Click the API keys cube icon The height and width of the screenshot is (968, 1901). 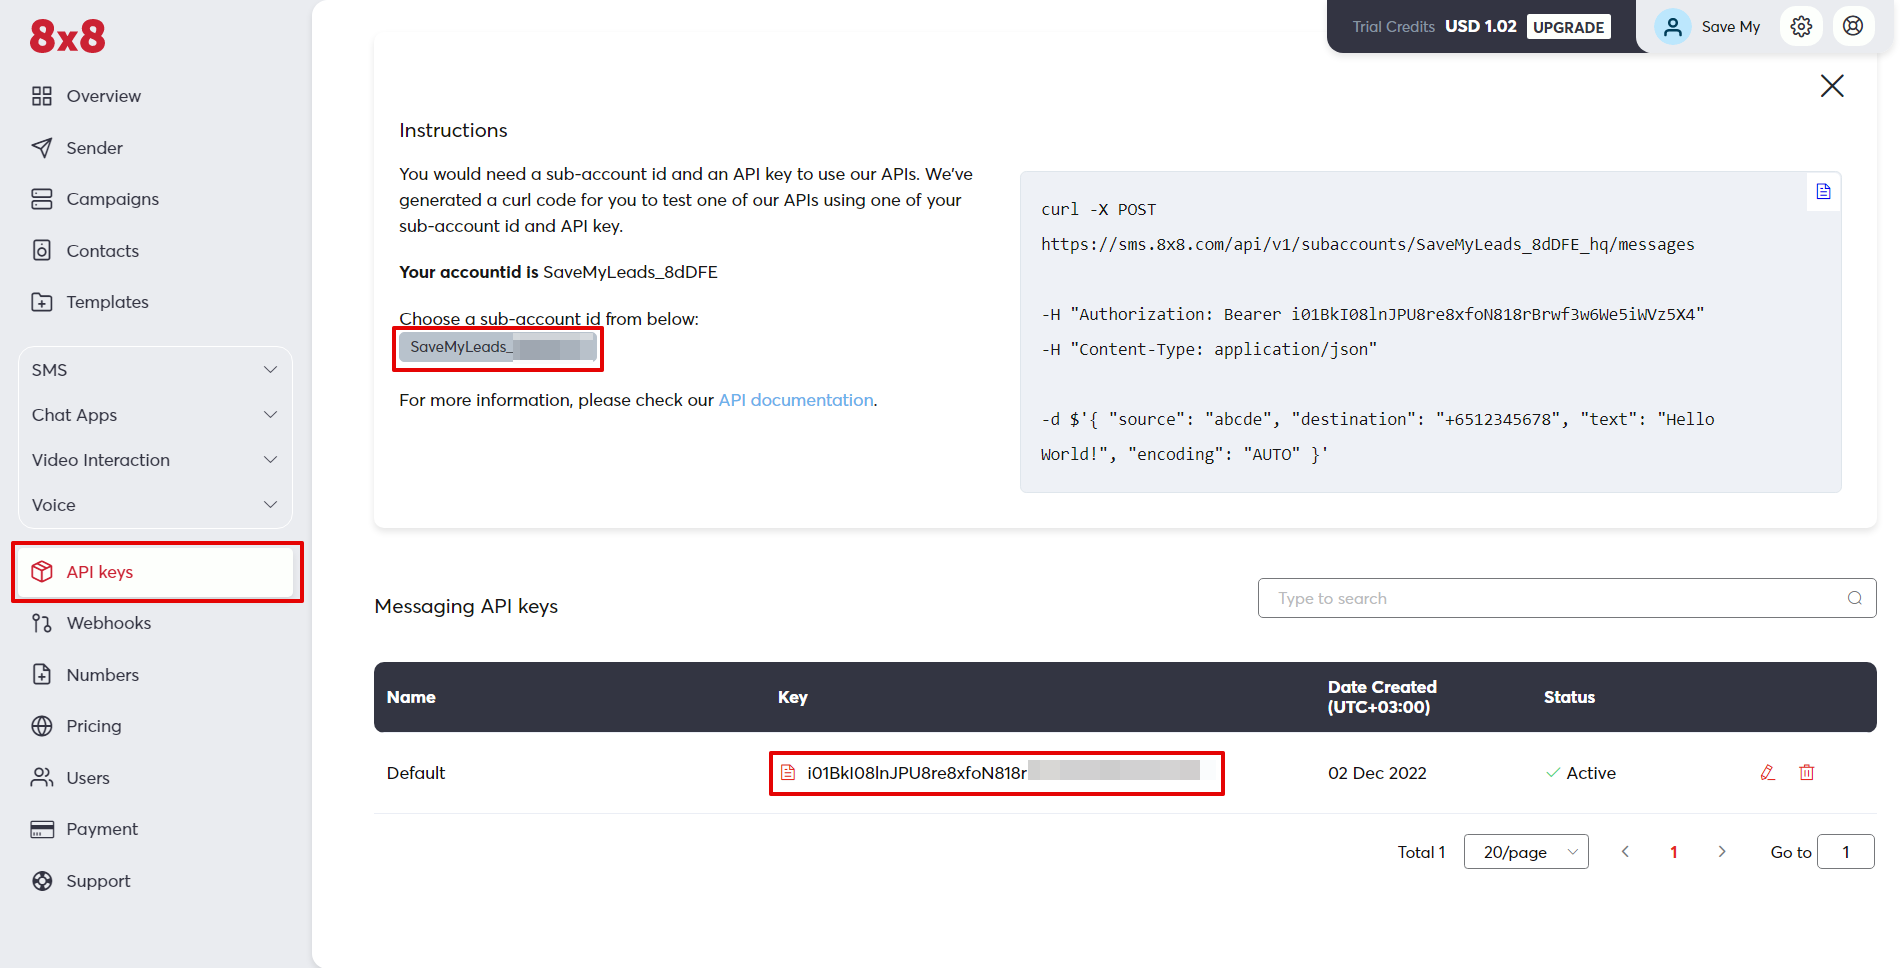[42, 571]
